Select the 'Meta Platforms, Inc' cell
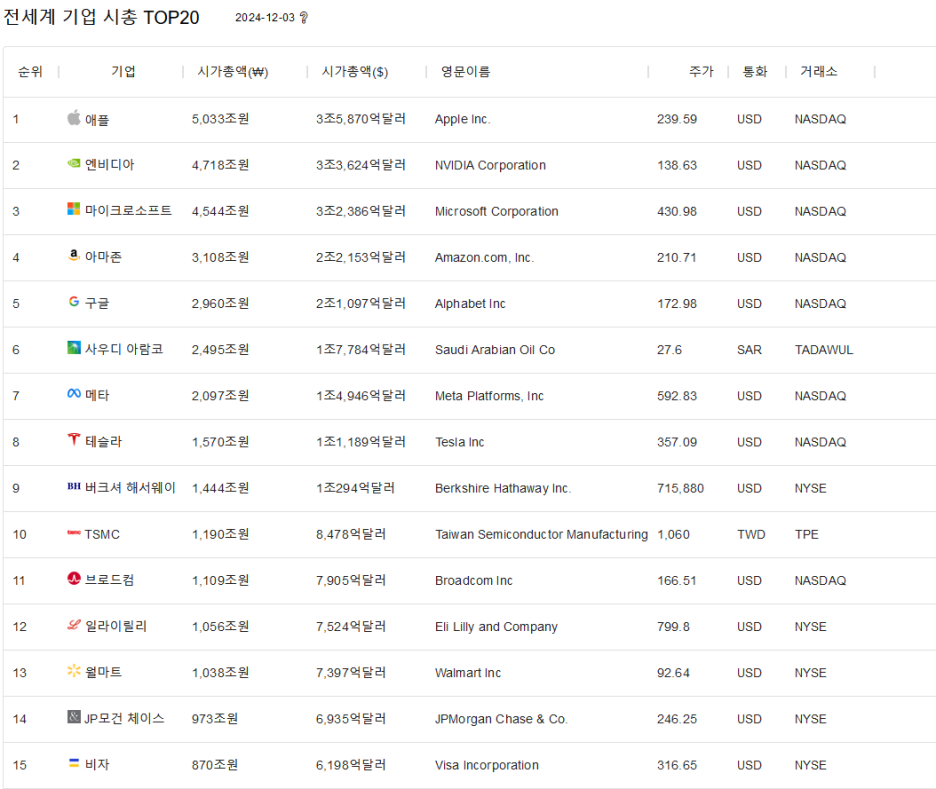Viewport: 936px width, 789px height. (x=489, y=396)
